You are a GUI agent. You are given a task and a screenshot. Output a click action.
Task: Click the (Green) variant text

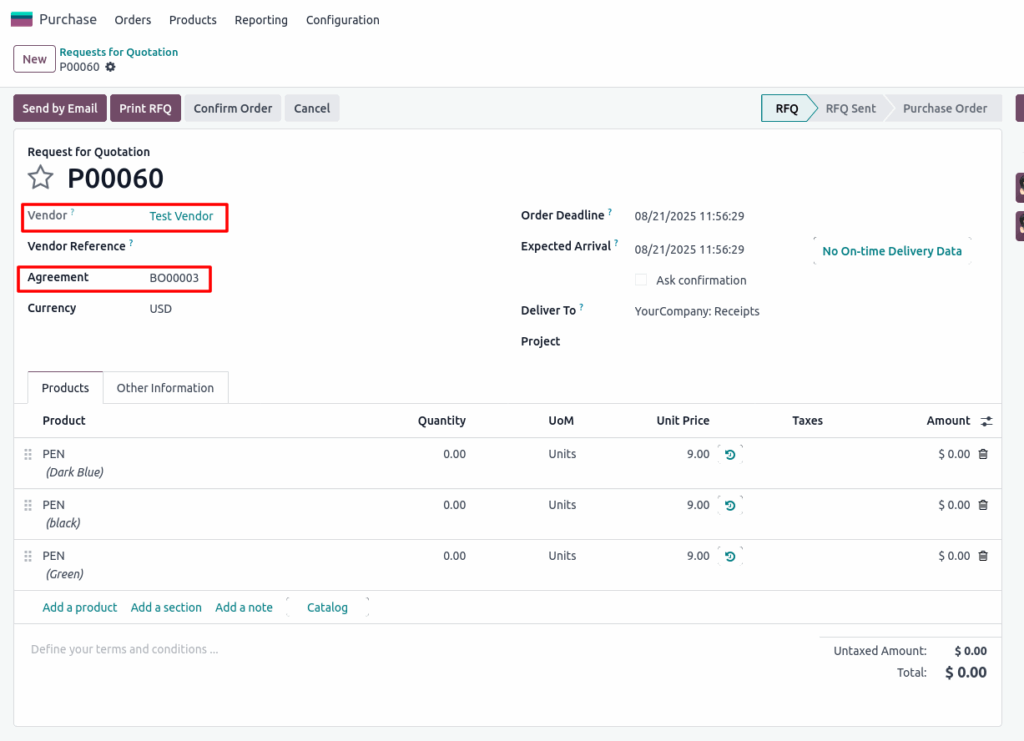pyautogui.click(x=65, y=575)
